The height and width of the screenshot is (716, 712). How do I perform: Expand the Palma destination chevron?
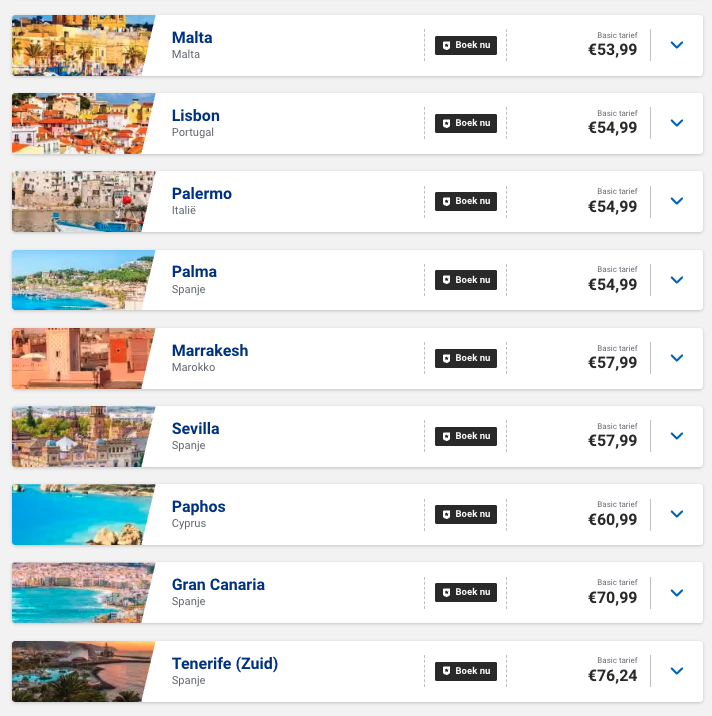click(677, 280)
